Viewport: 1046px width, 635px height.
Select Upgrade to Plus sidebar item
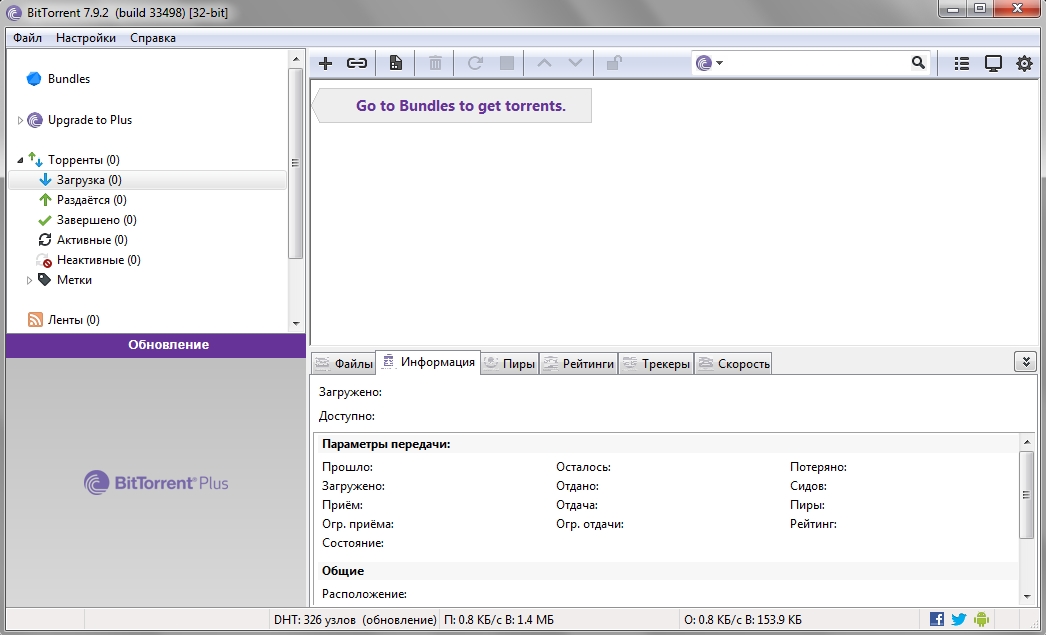[x=89, y=120]
